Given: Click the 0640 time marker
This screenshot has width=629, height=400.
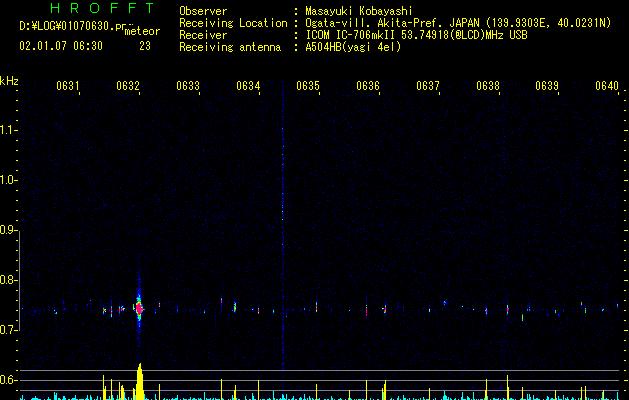Looking at the screenshot, I should pyautogui.click(x=607, y=86).
